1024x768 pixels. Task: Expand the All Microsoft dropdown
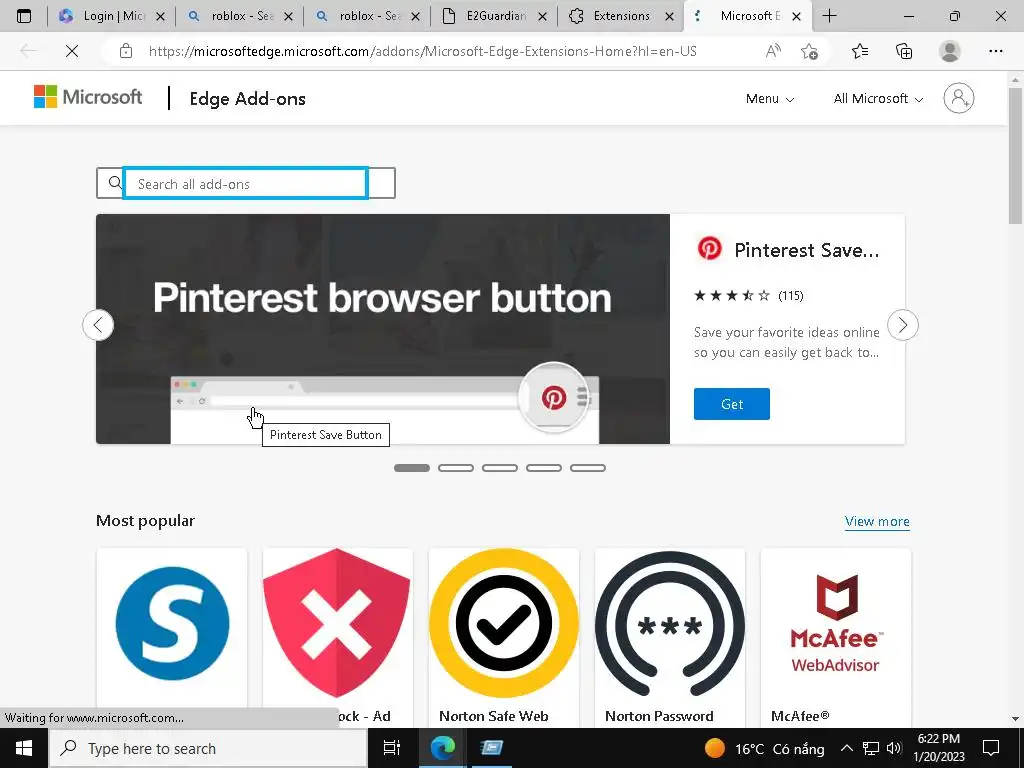[878, 99]
